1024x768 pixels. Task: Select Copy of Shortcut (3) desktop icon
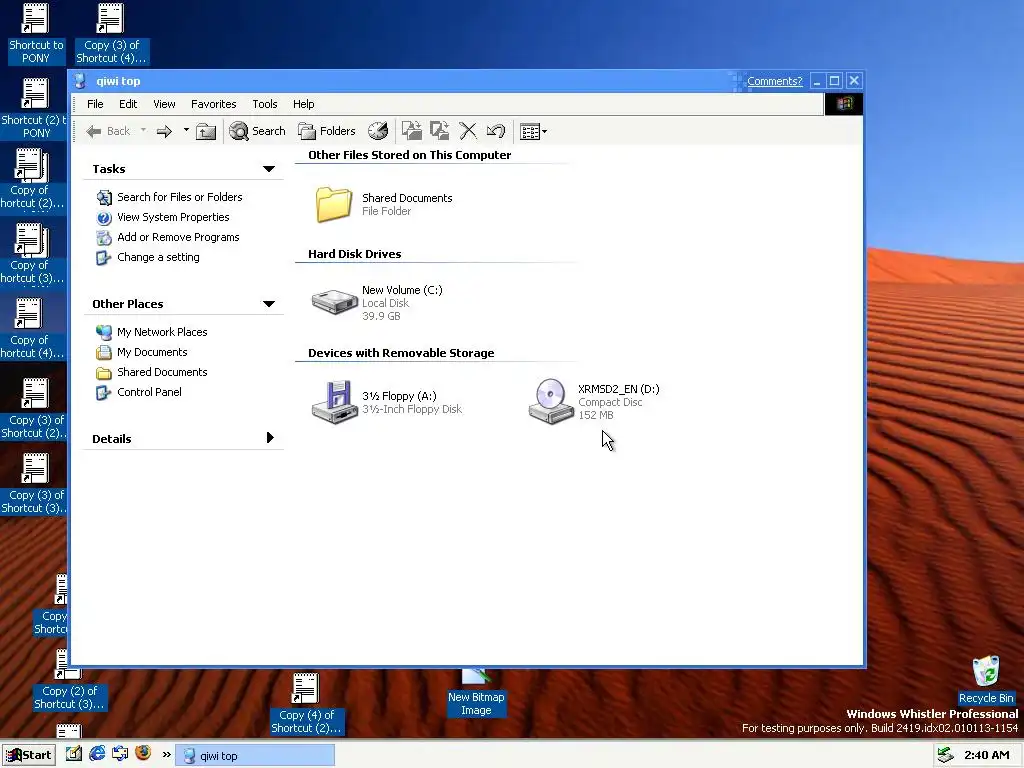click(x=31, y=253)
